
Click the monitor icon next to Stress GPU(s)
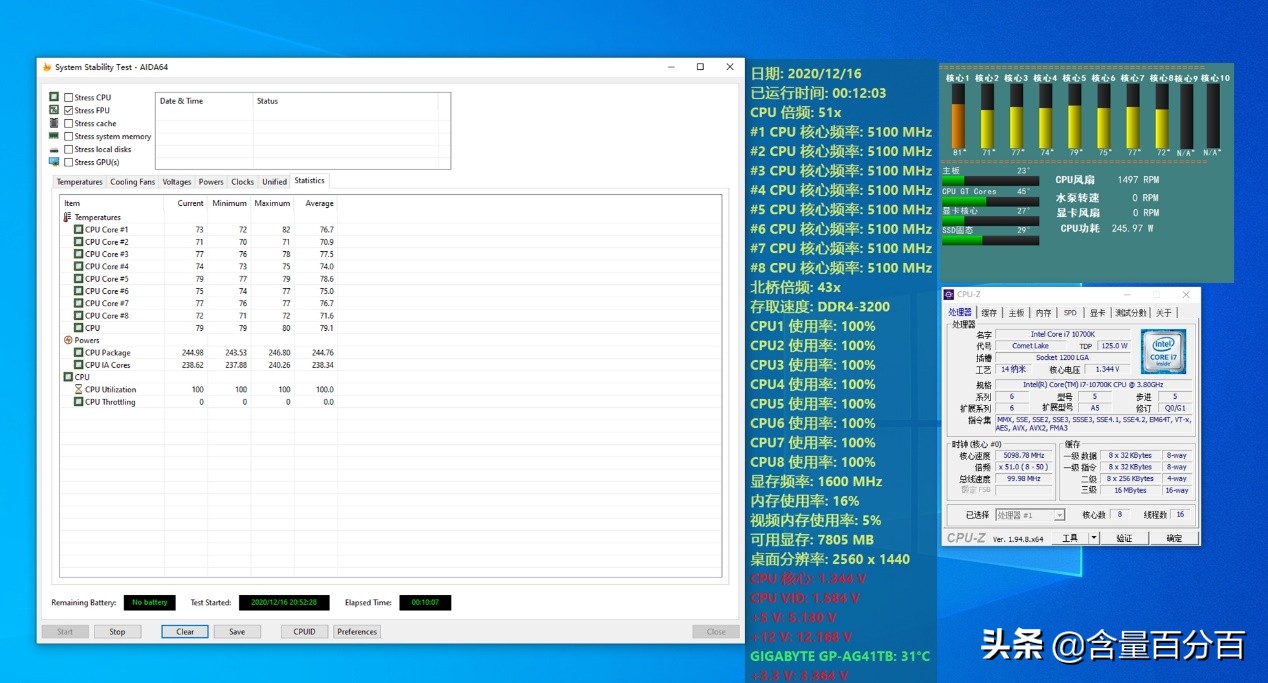pos(54,162)
